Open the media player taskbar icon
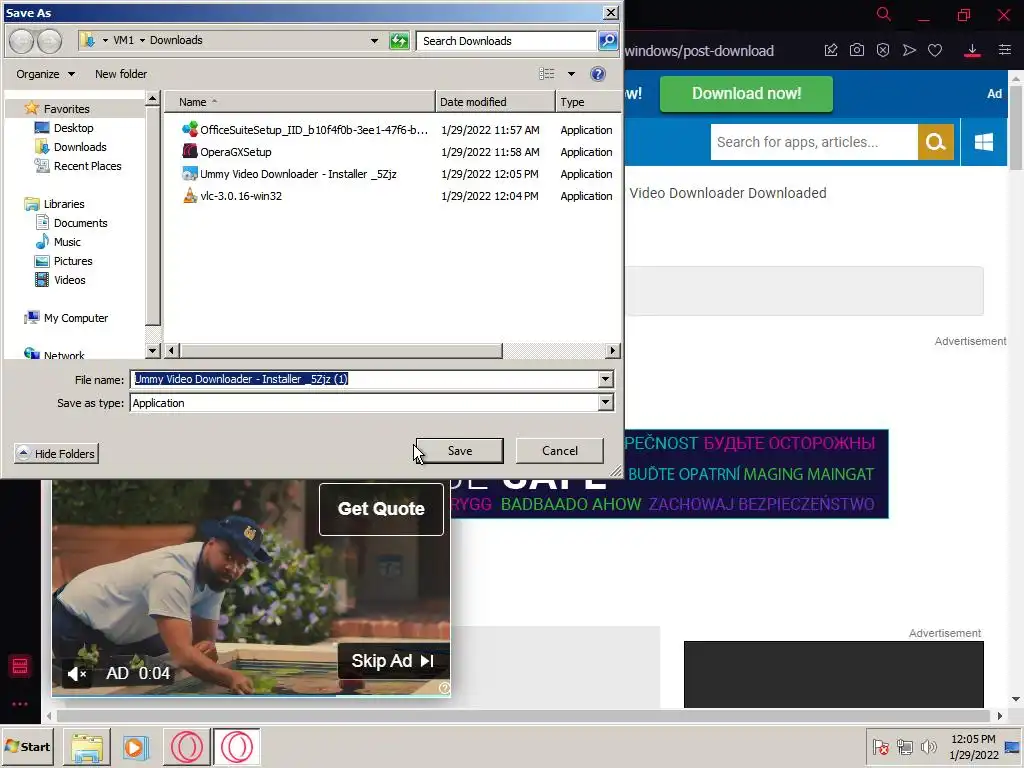The image size is (1024, 768). click(135, 748)
